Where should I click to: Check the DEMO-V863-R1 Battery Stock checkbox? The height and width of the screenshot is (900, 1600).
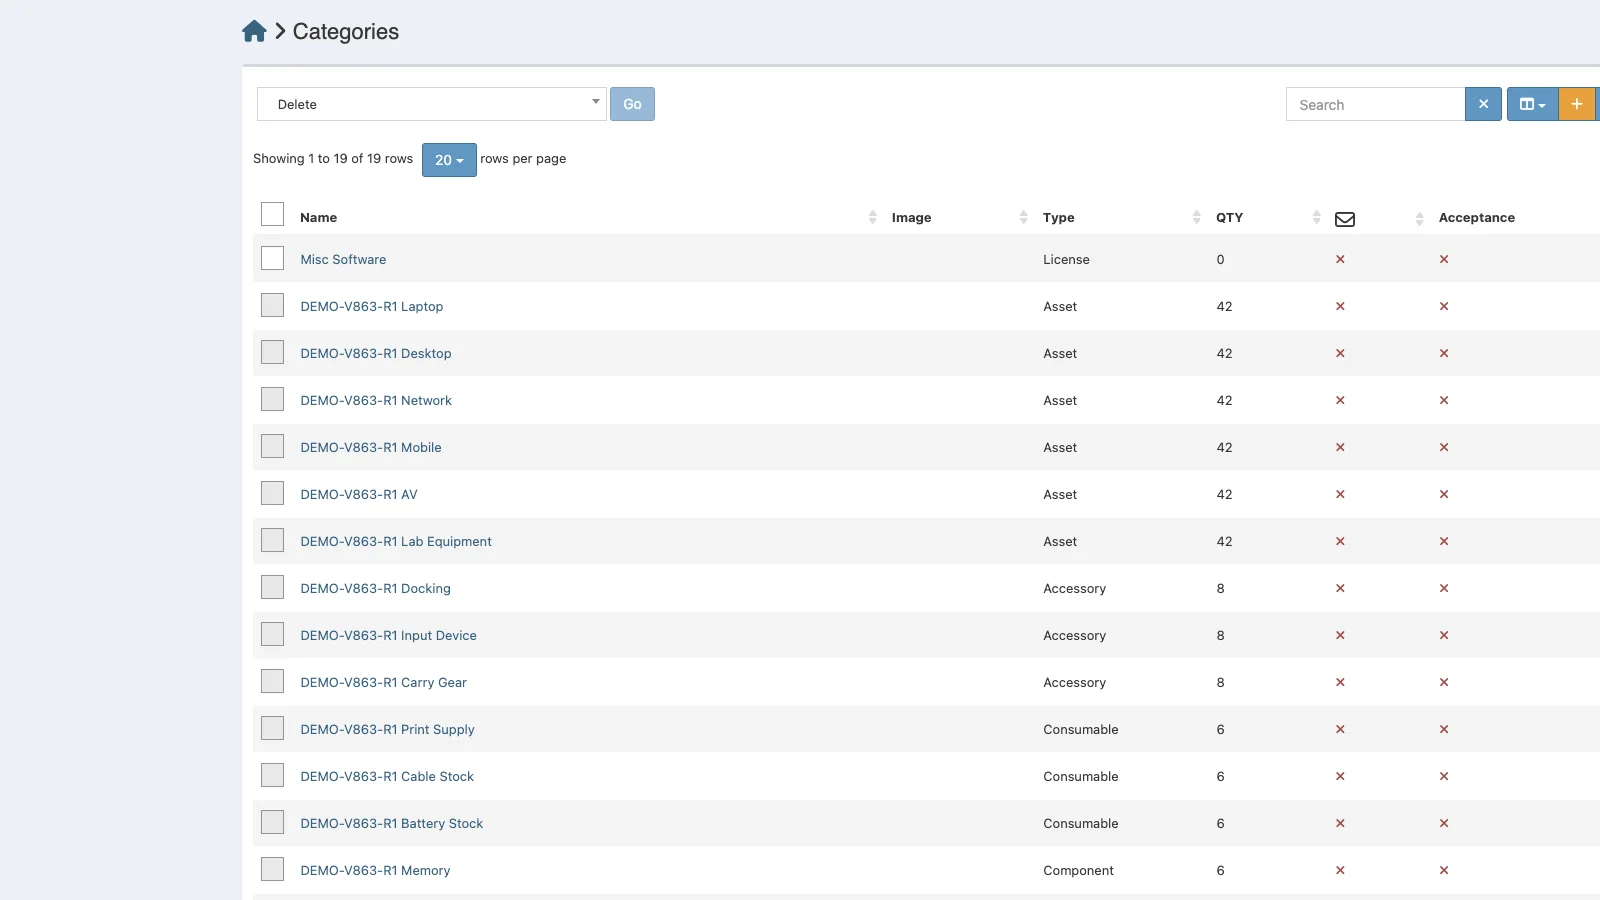click(272, 822)
